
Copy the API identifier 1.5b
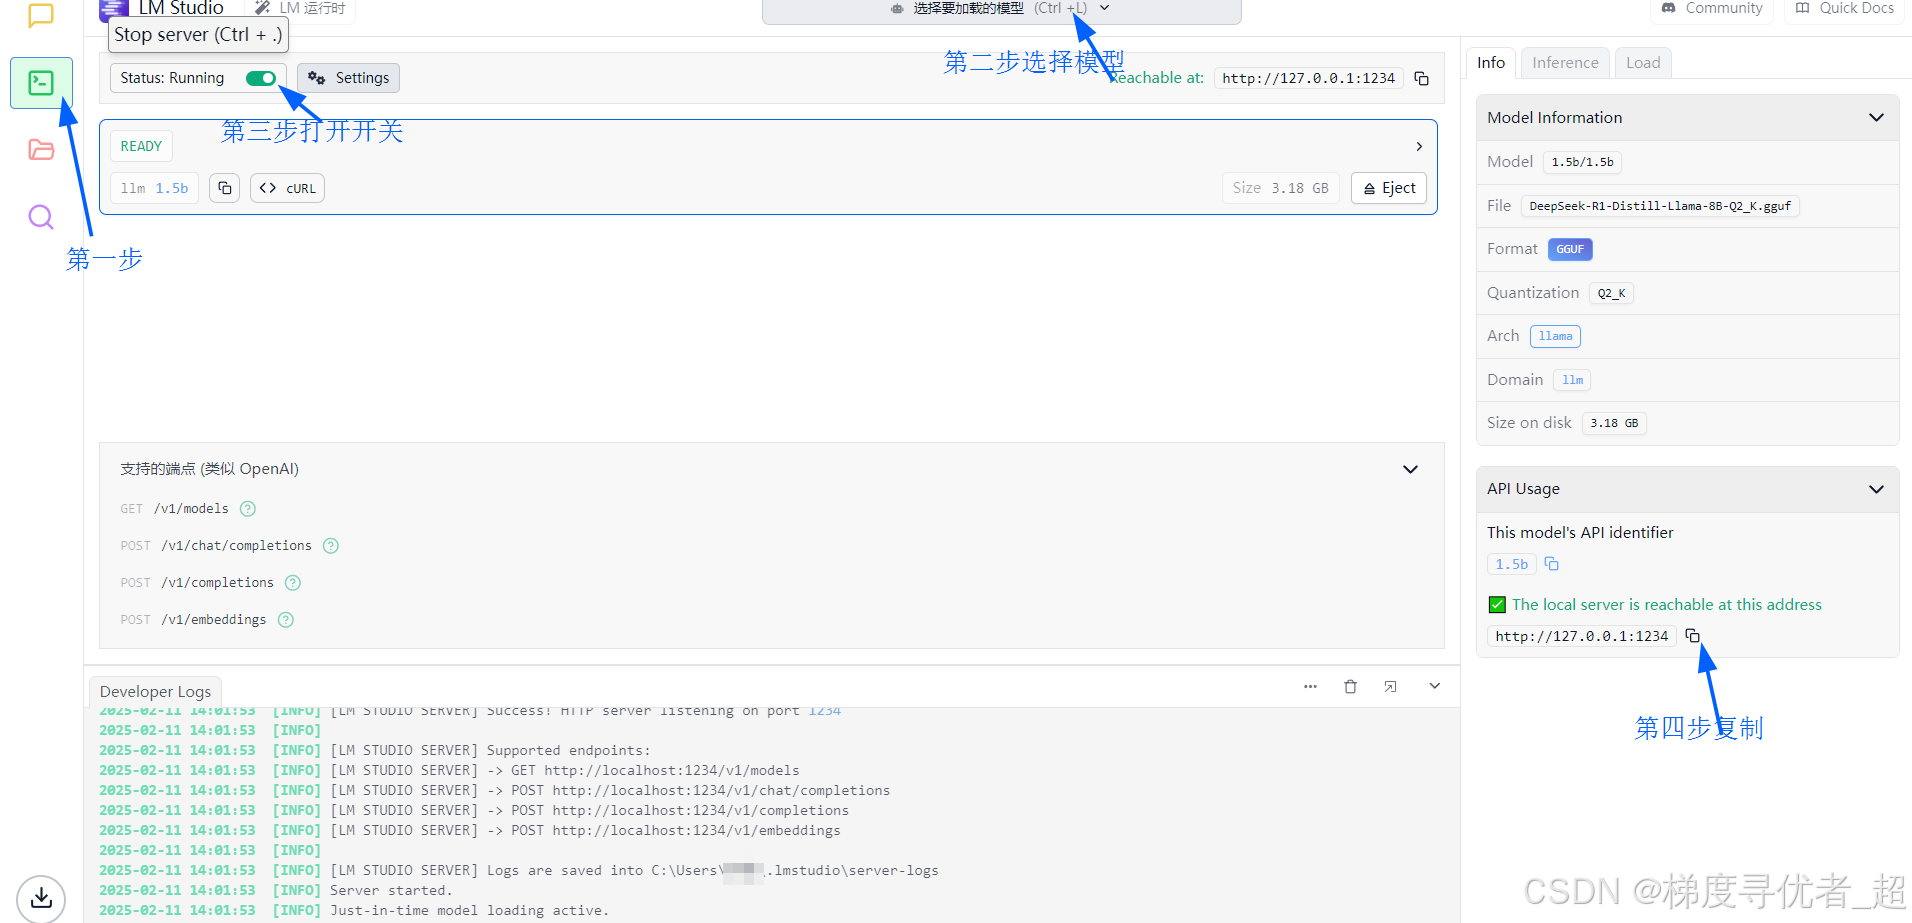pos(1551,564)
